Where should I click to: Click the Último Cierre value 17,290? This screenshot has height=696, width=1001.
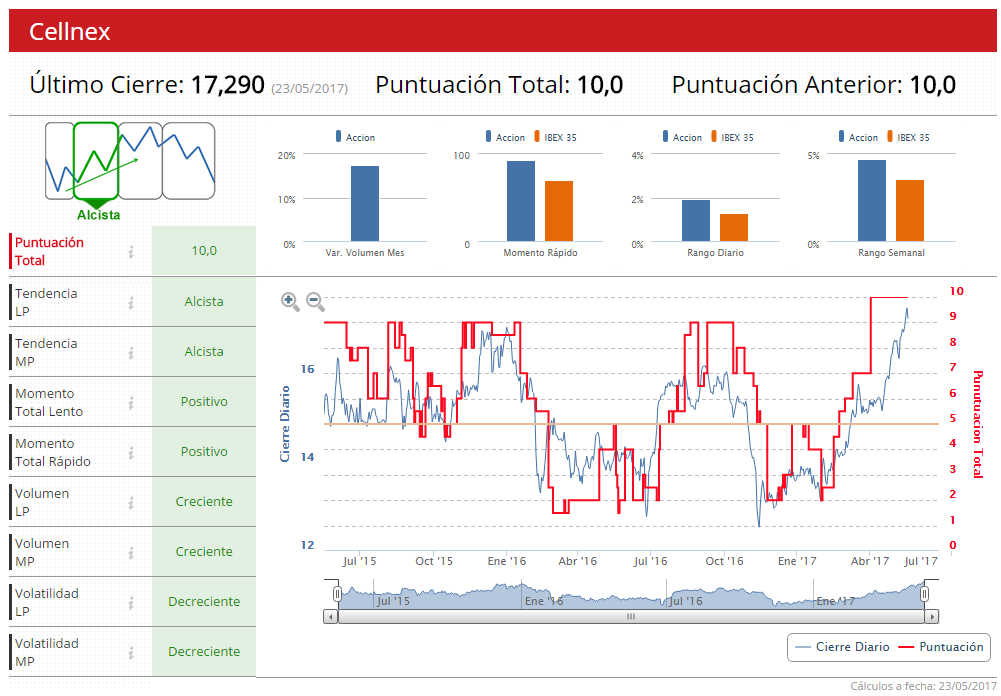point(227,84)
